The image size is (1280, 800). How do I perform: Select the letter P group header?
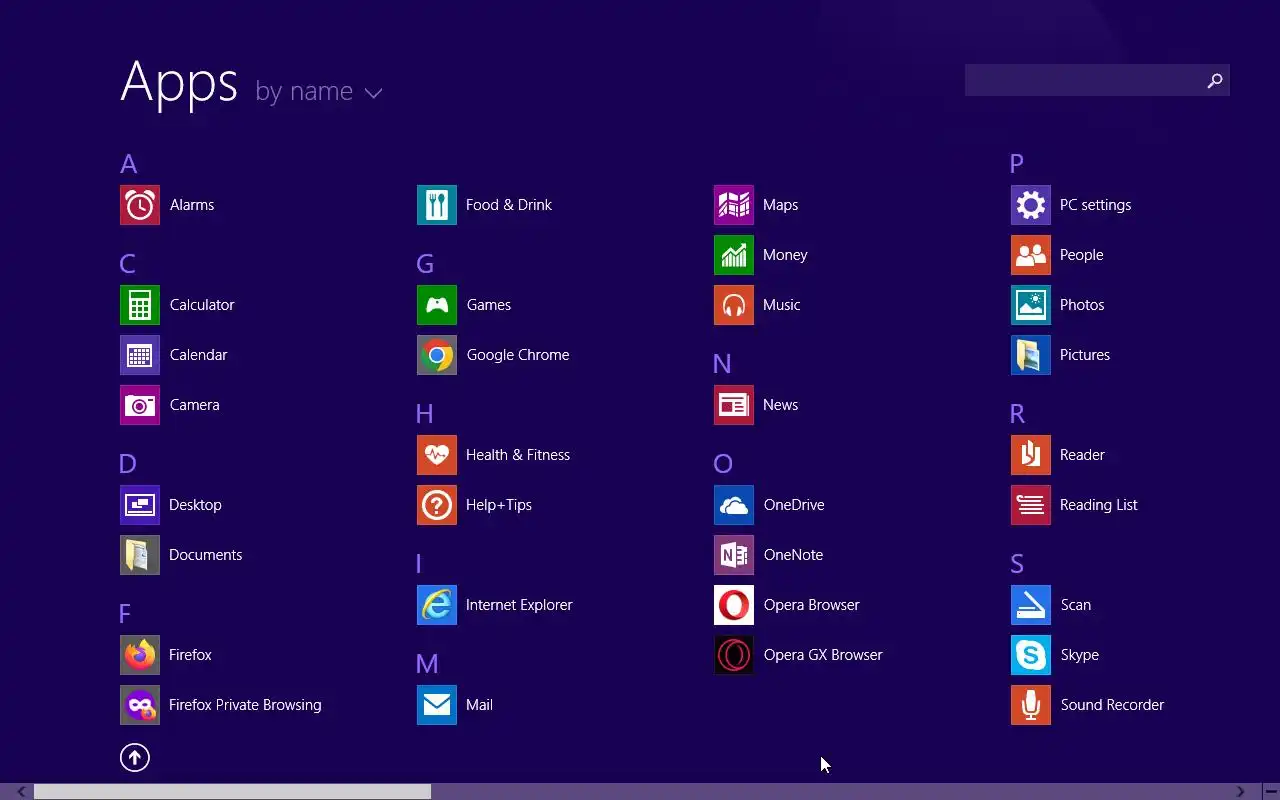pyautogui.click(x=1017, y=164)
